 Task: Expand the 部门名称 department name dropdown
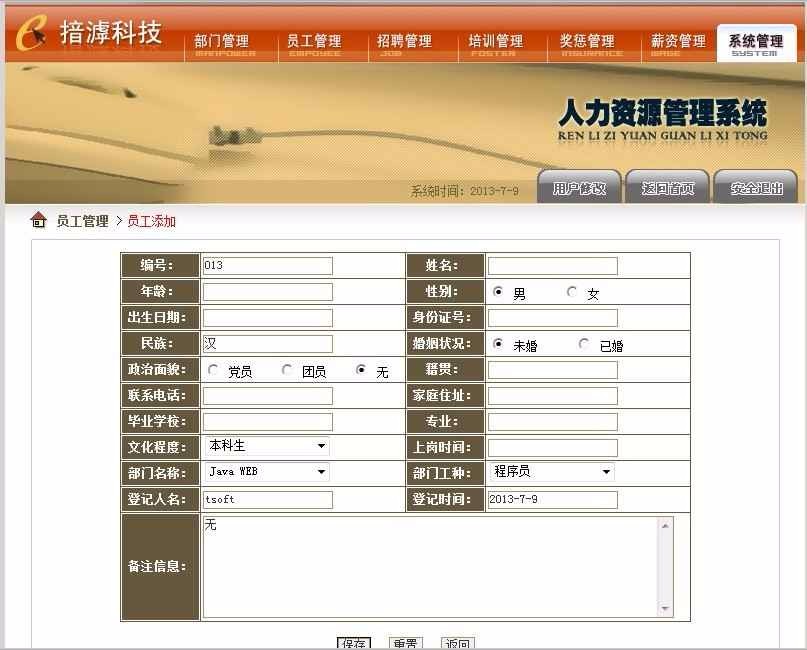point(321,472)
